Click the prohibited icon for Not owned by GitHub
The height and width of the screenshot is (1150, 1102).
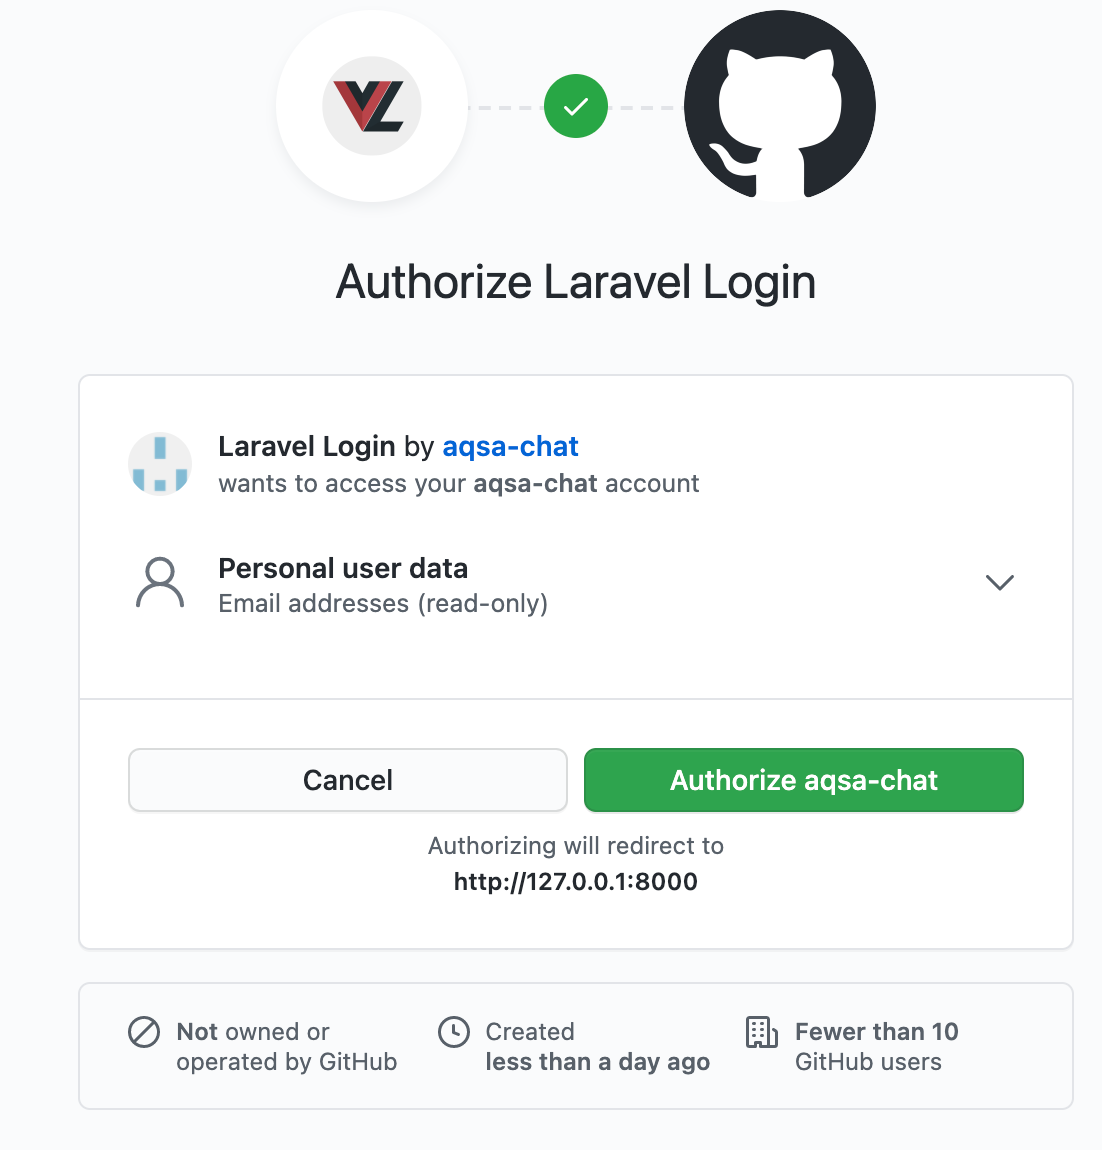pos(144,1032)
